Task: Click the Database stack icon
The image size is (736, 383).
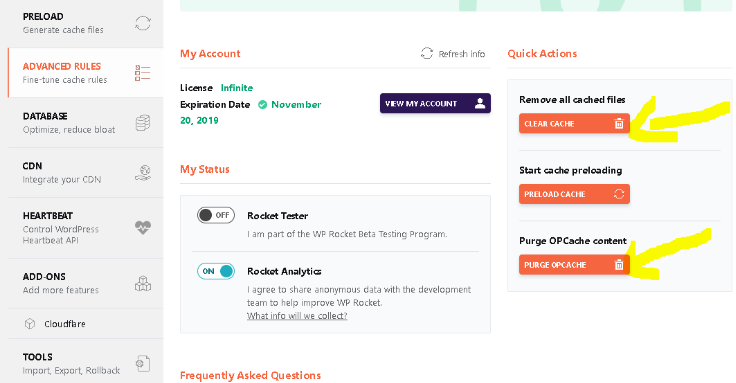Action: 143,123
